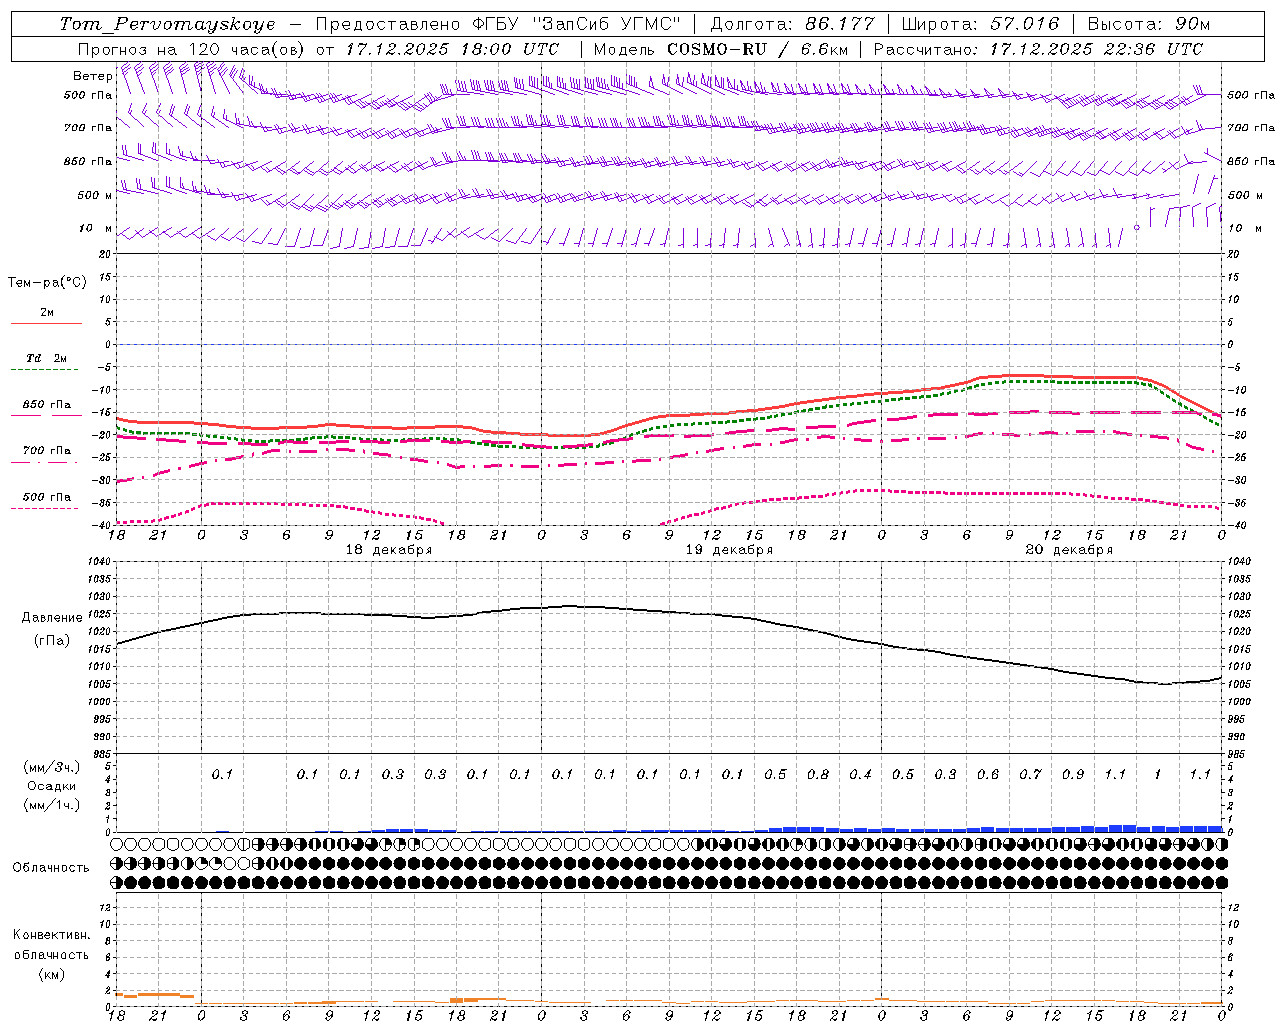
Task: Click the '(мм/1ч.)' precipitation unit label
Action: pos(52,805)
